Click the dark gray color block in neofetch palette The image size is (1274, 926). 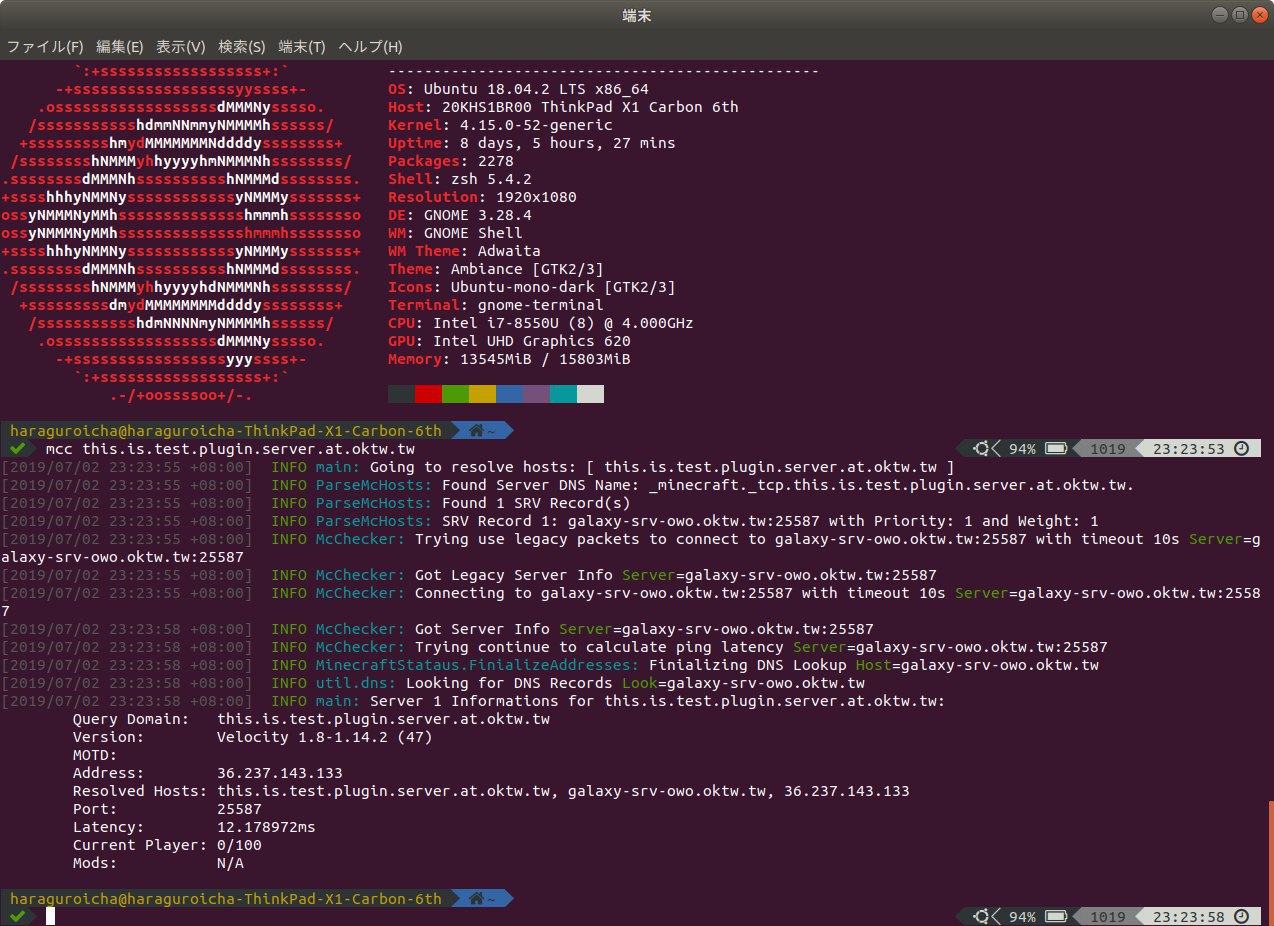click(x=401, y=394)
